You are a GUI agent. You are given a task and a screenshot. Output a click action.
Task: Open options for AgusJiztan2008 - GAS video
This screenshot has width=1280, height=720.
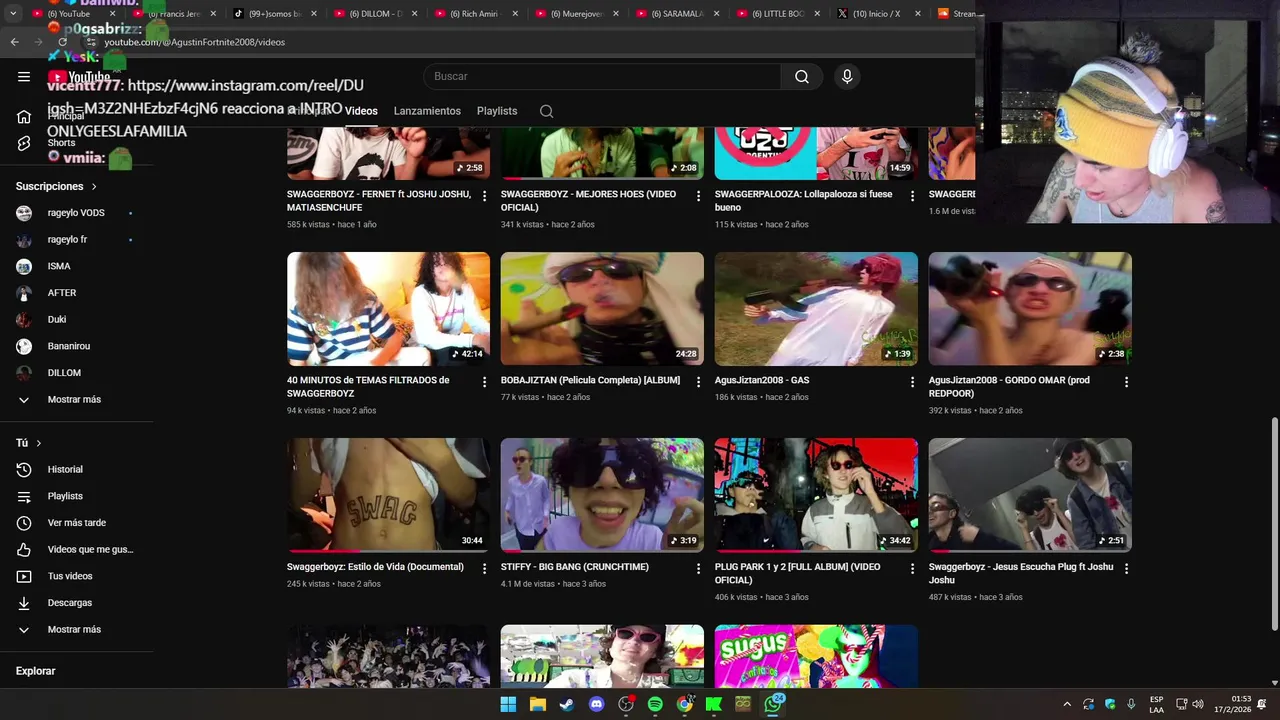[x=912, y=382]
